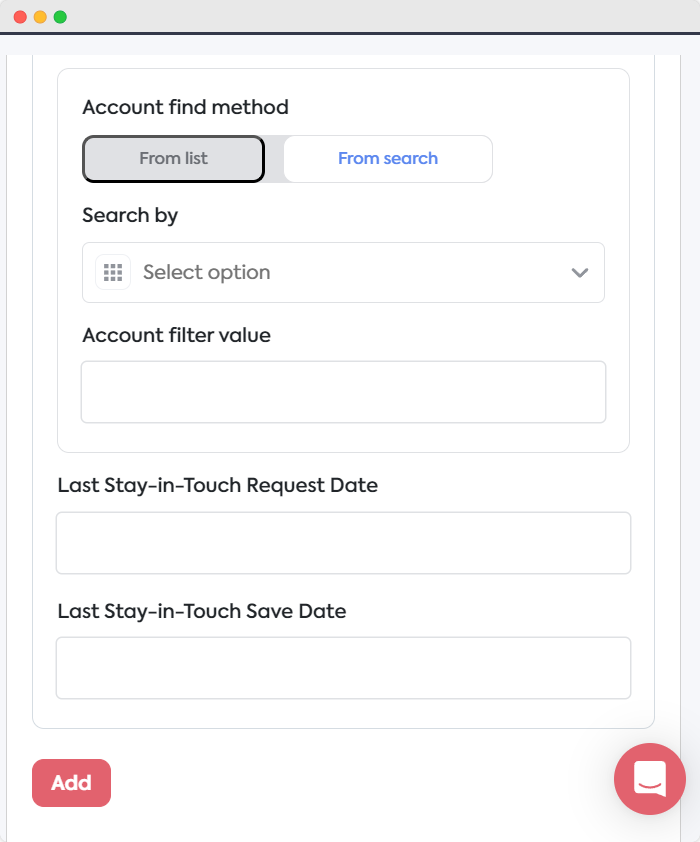Click inside the Account filter value field

(x=343, y=391)
